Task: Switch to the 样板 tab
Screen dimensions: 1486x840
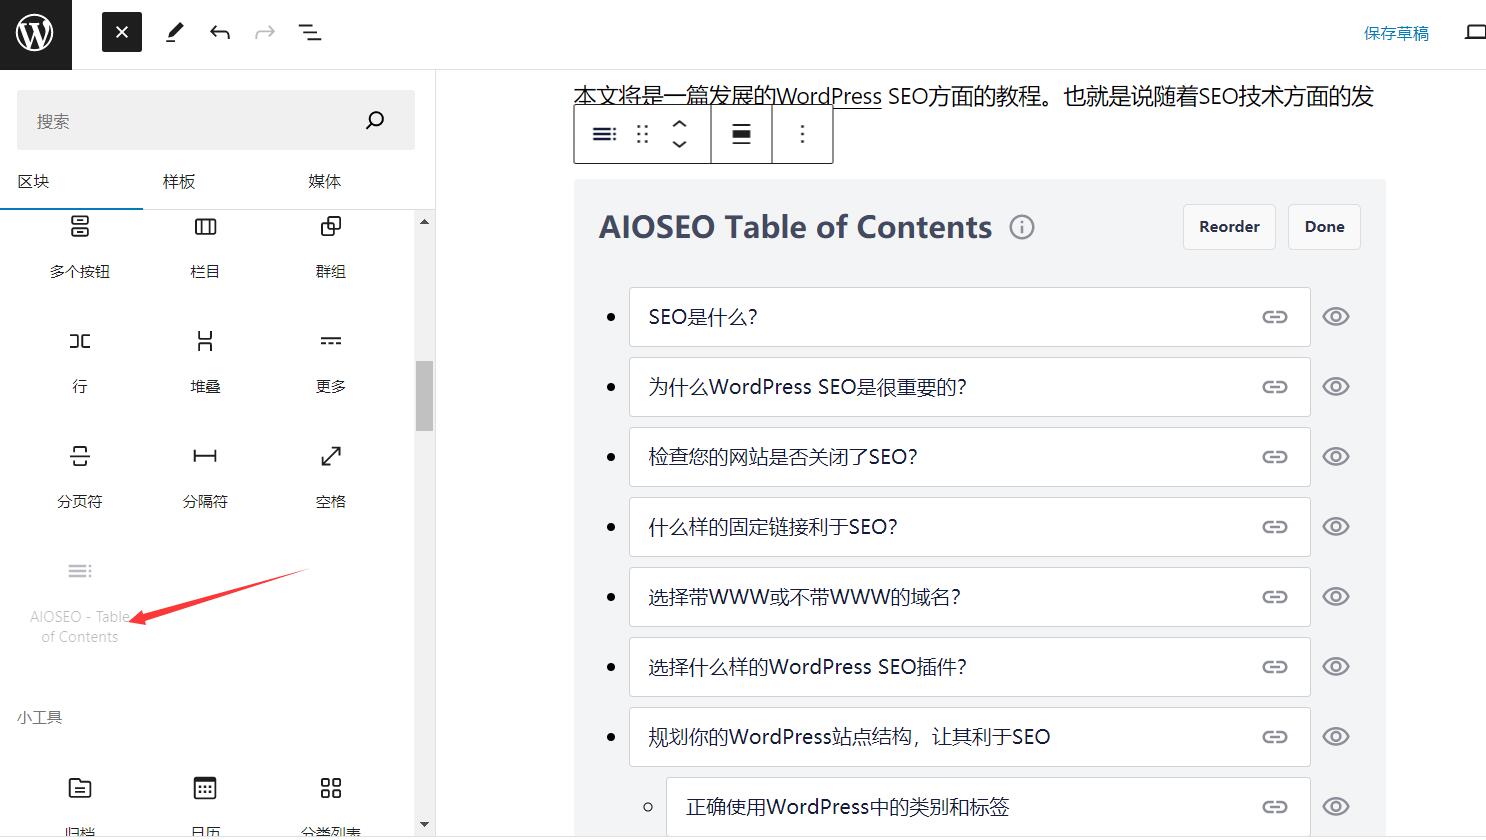Action: (x=179, y=181)
